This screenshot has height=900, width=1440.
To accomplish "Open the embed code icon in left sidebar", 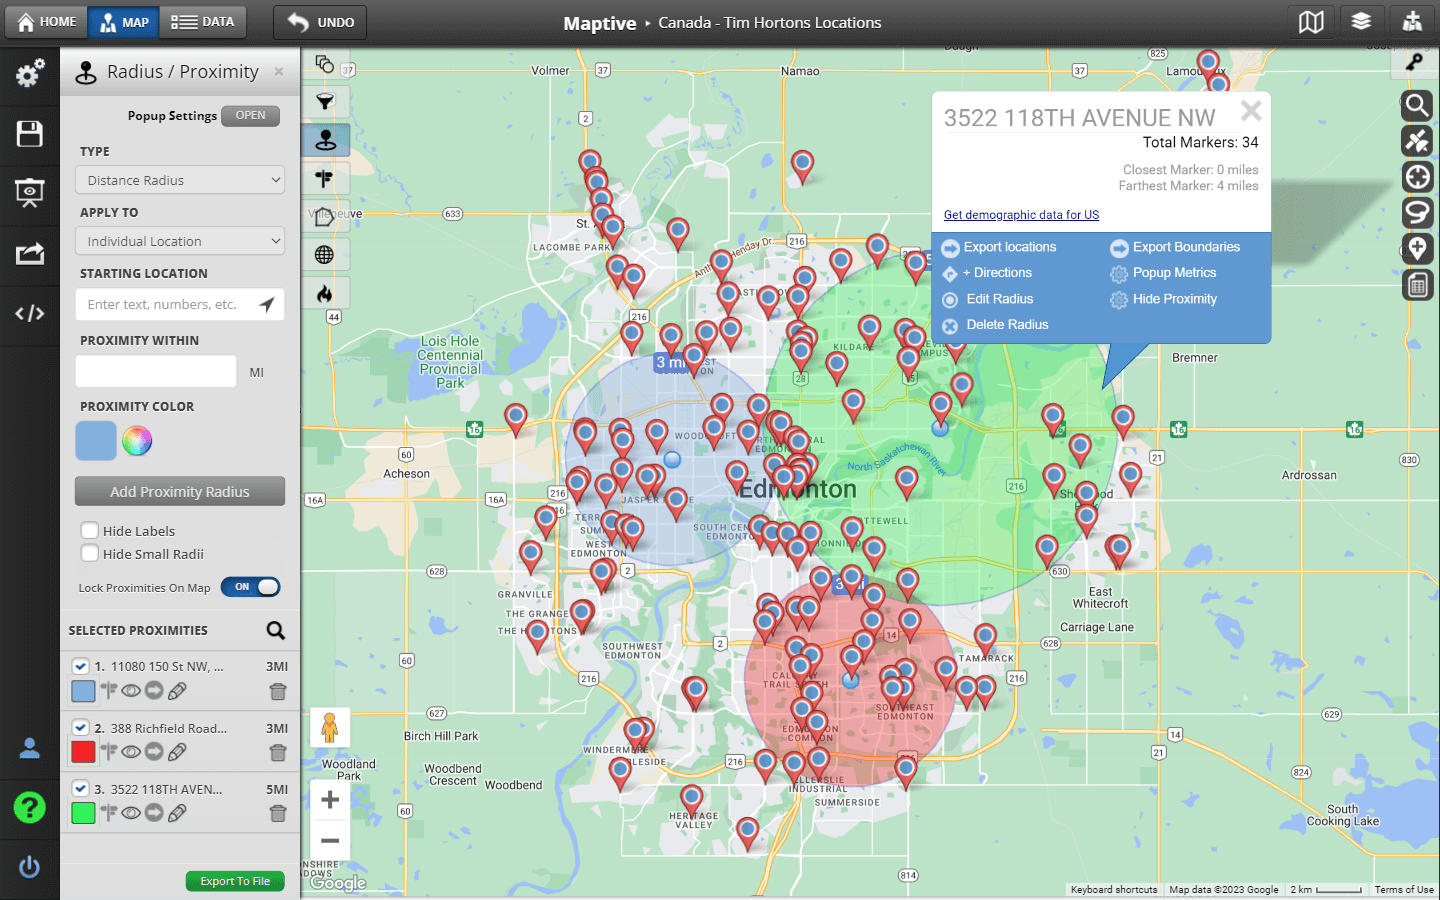I will [29, 315].
